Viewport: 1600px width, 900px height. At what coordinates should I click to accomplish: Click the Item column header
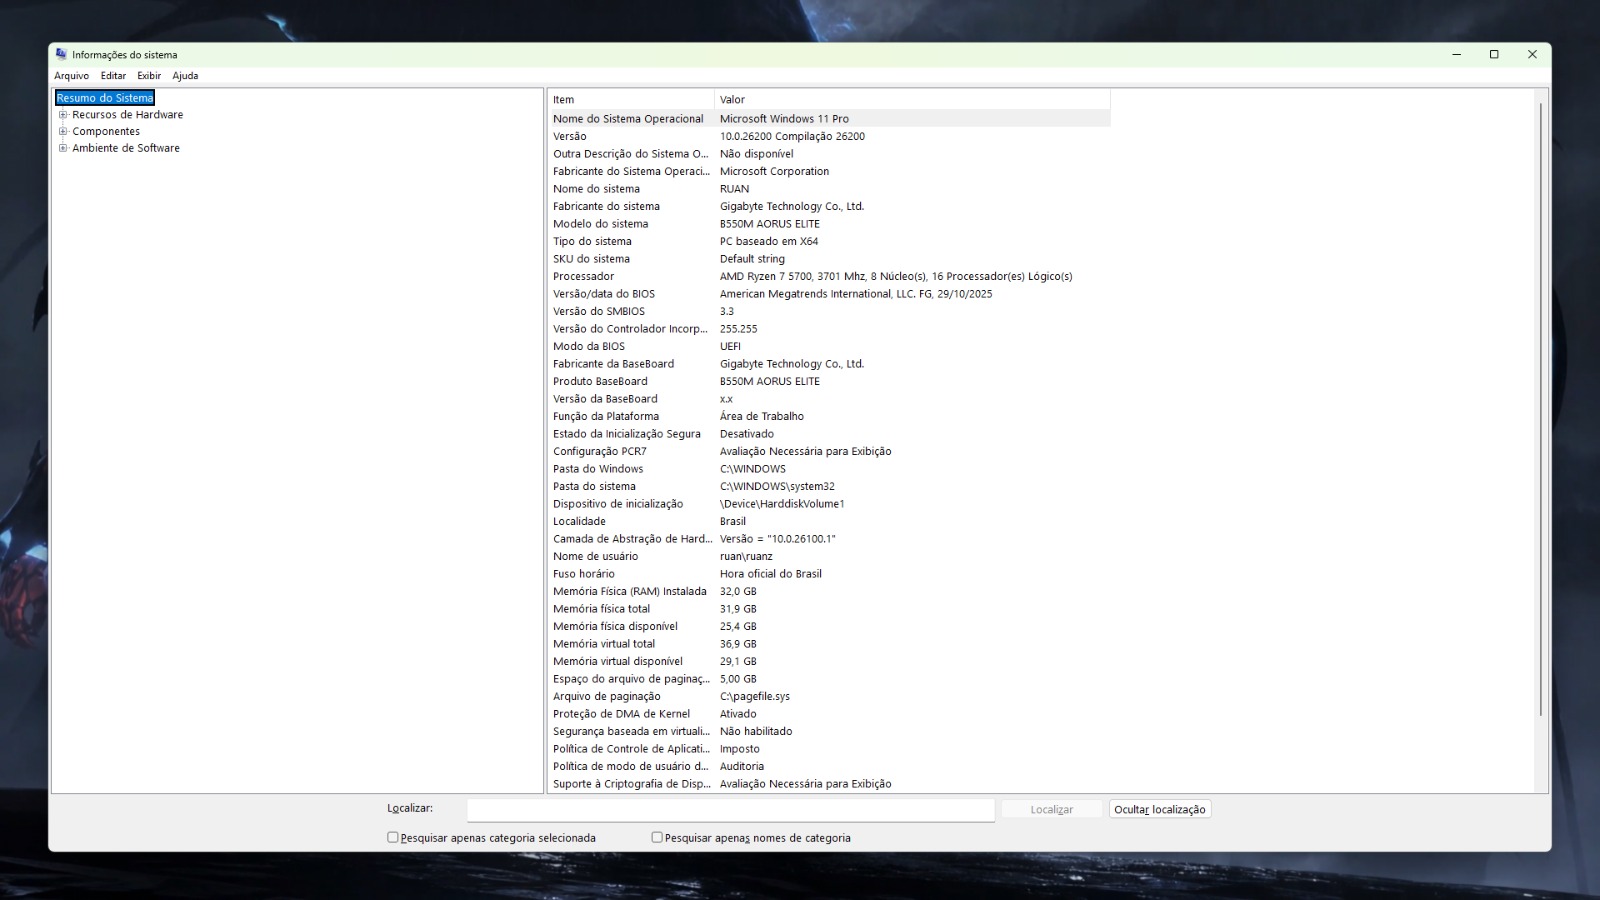click(630, 100)
